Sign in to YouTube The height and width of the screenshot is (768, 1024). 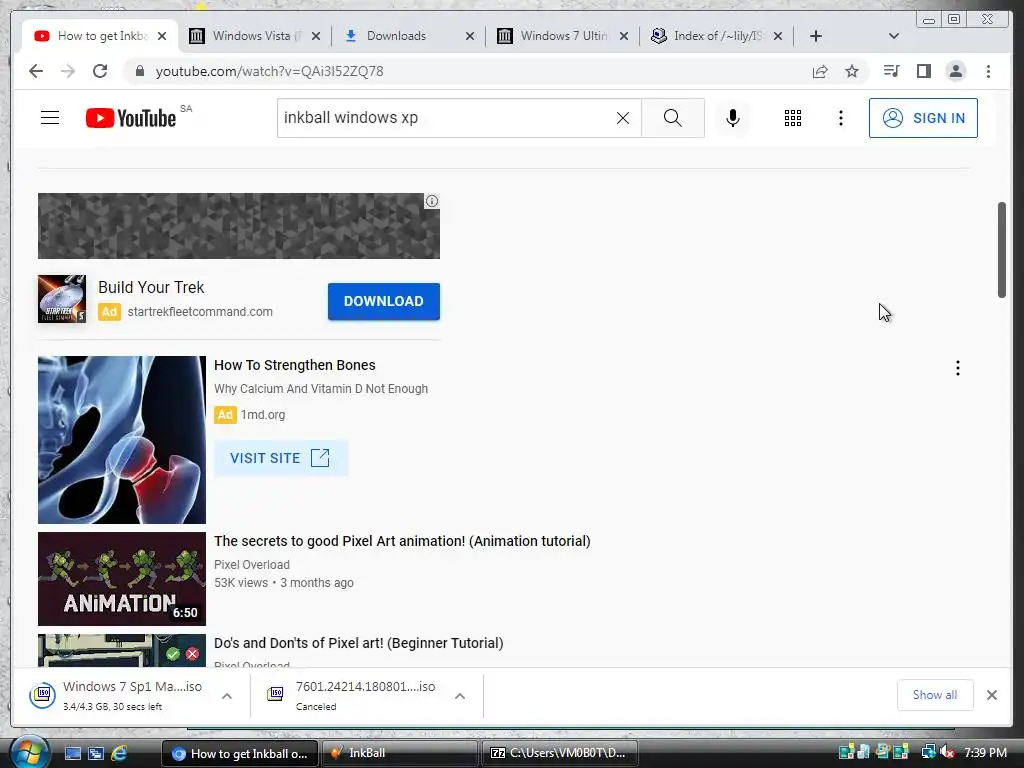click(923, 118)
